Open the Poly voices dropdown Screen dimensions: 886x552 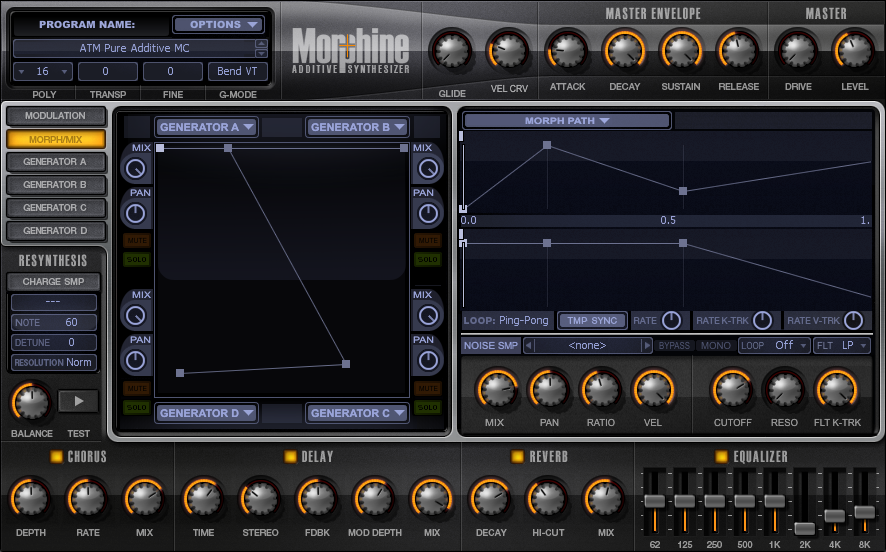coord(43,71)
